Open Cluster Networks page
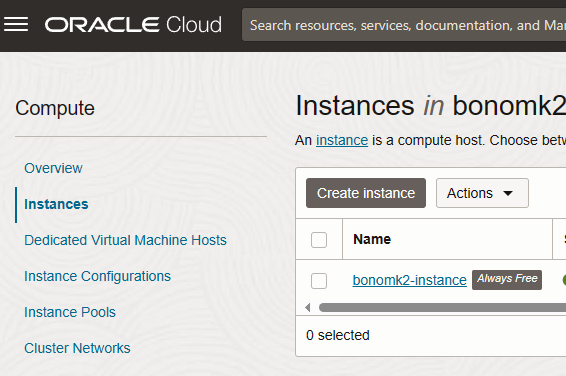Viewport: 566px width, 376px height. coord(77,348)
